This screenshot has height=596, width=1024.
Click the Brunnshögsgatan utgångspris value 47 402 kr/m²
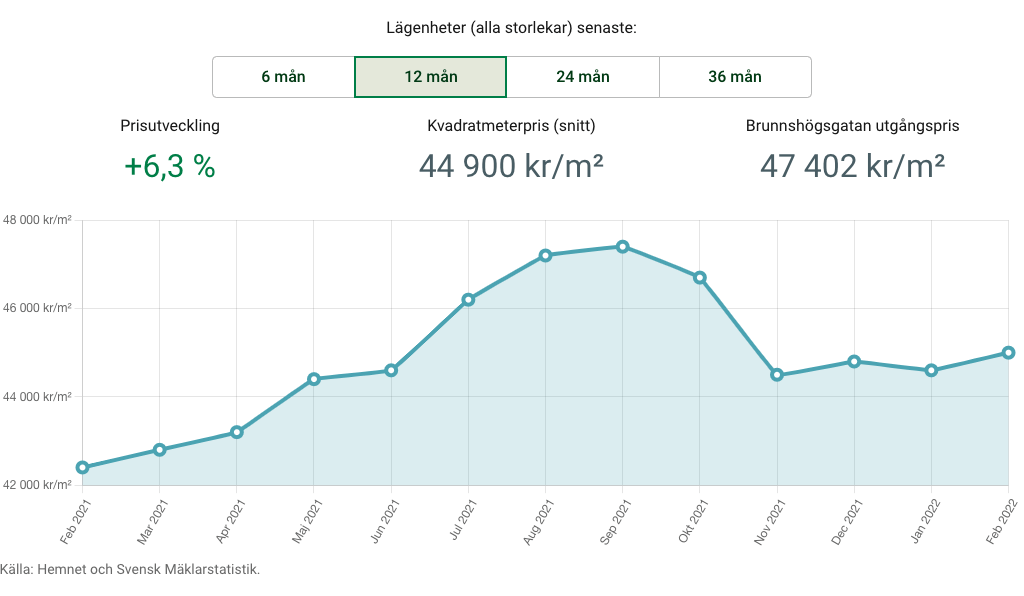click(x=853, y=166)
